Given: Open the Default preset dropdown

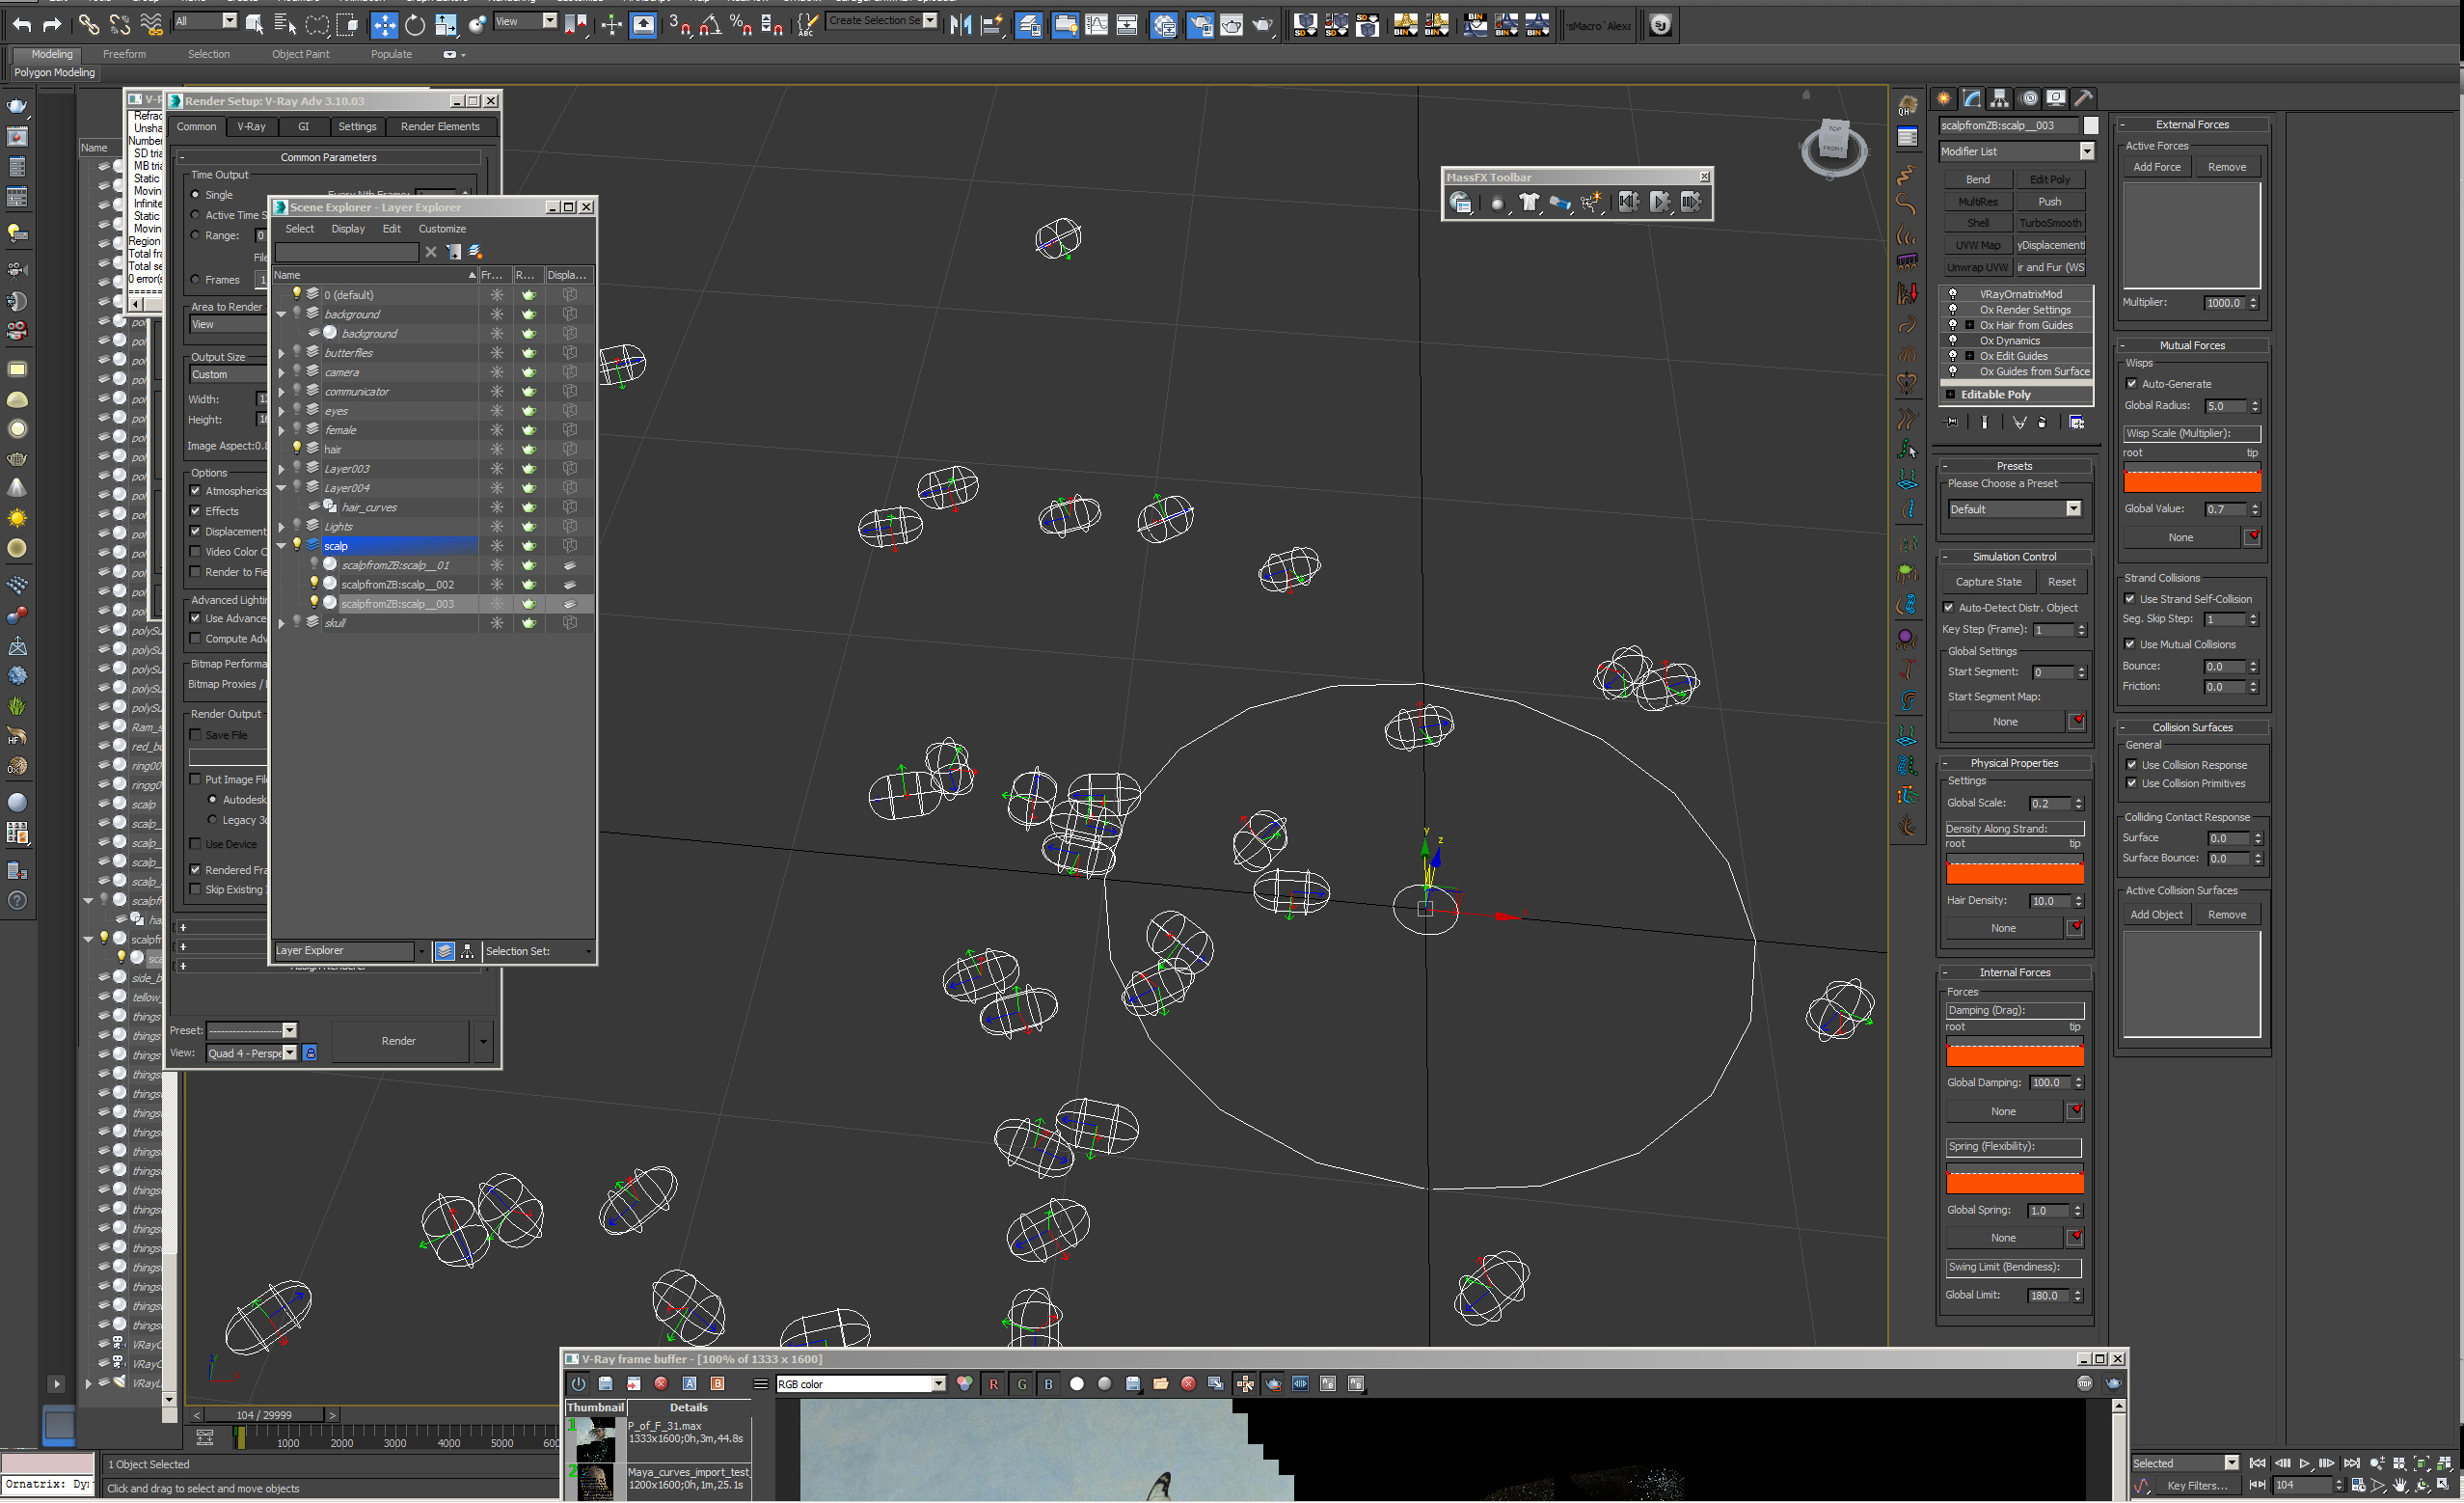Looking at the screenshot, I should click(2074, 509).
